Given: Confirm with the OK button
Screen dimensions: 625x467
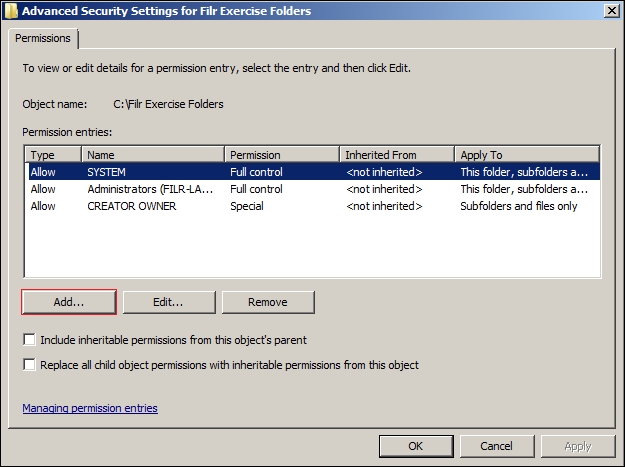Looking at the screenshot, I should [416, 446].
